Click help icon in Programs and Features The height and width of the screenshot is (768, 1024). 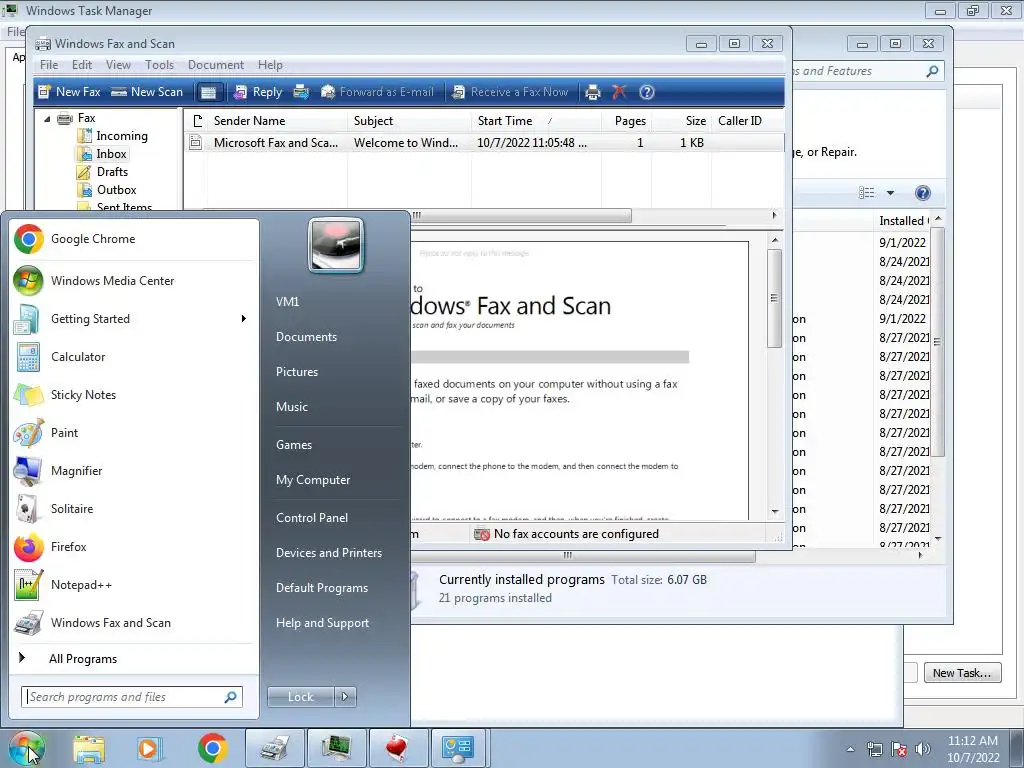923,193
